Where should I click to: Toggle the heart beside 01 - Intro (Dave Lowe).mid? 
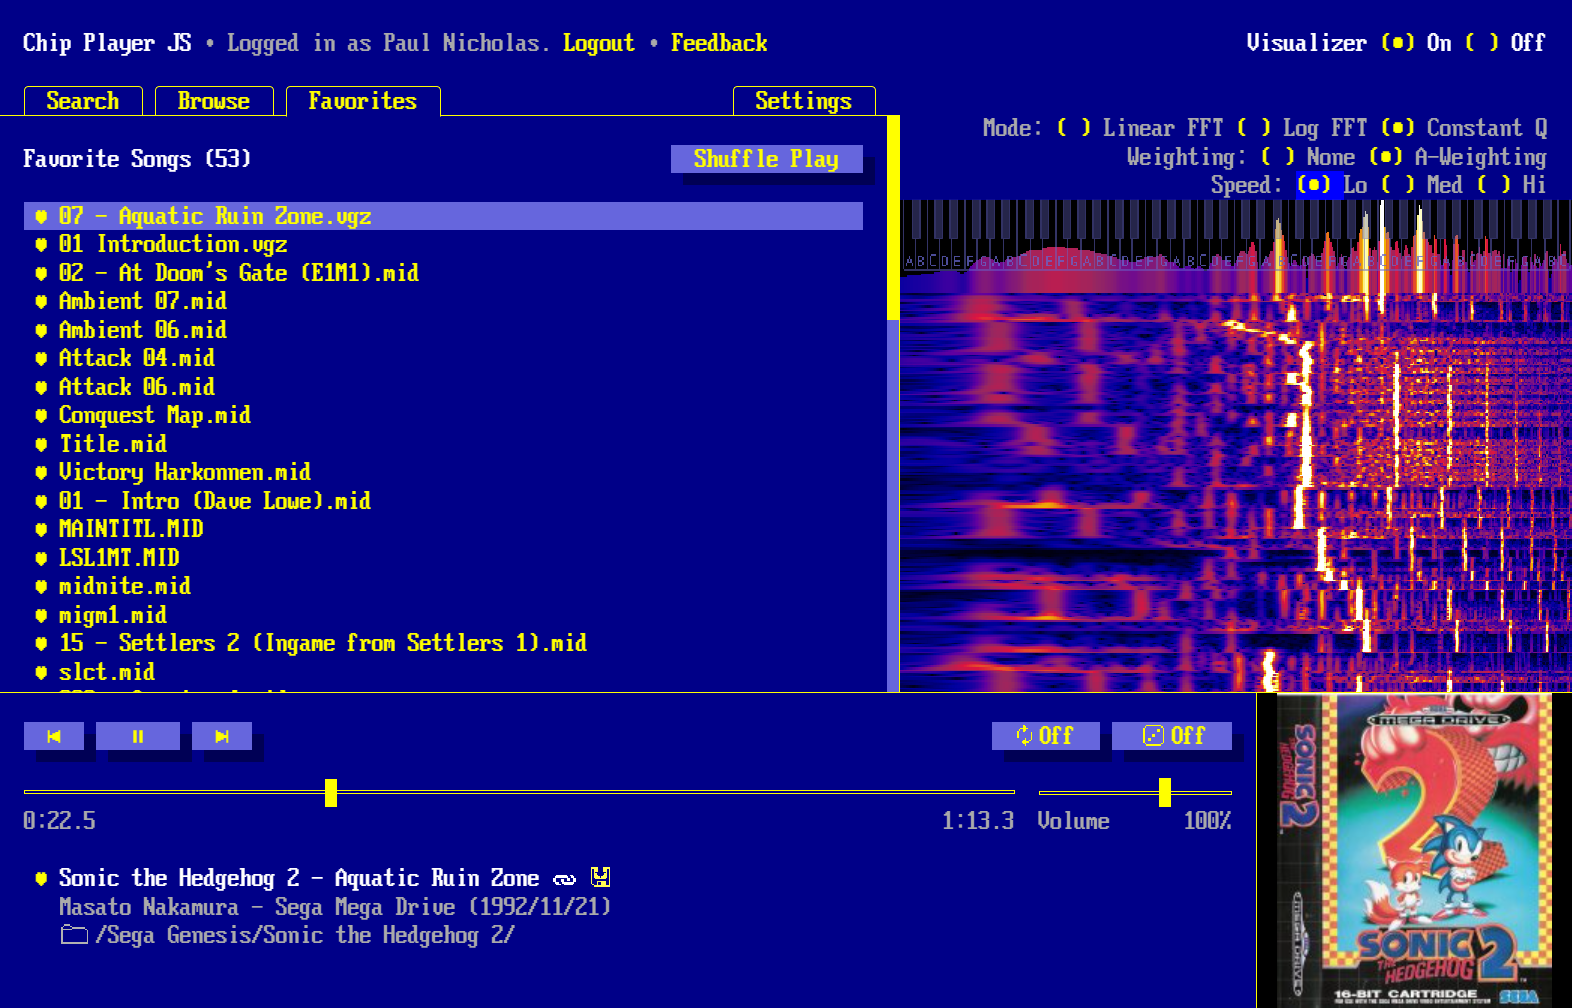pos(41,501)
